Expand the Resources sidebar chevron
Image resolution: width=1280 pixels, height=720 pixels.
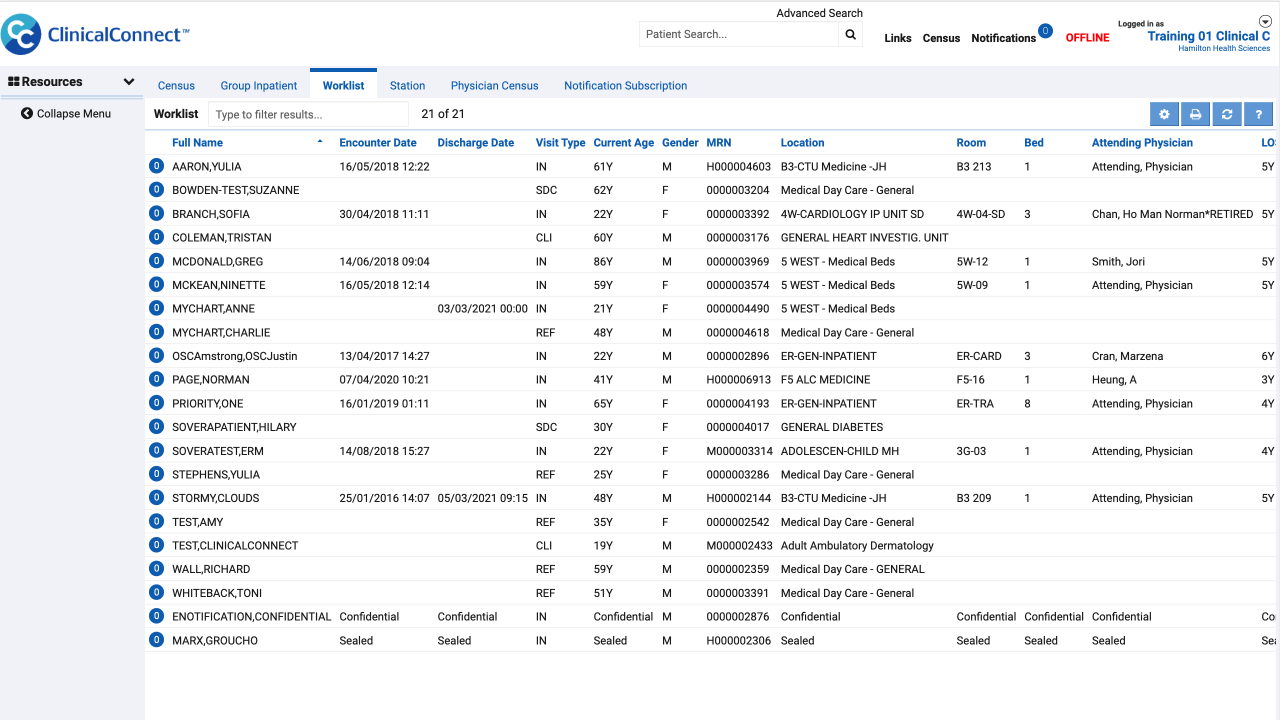[128, 82]
